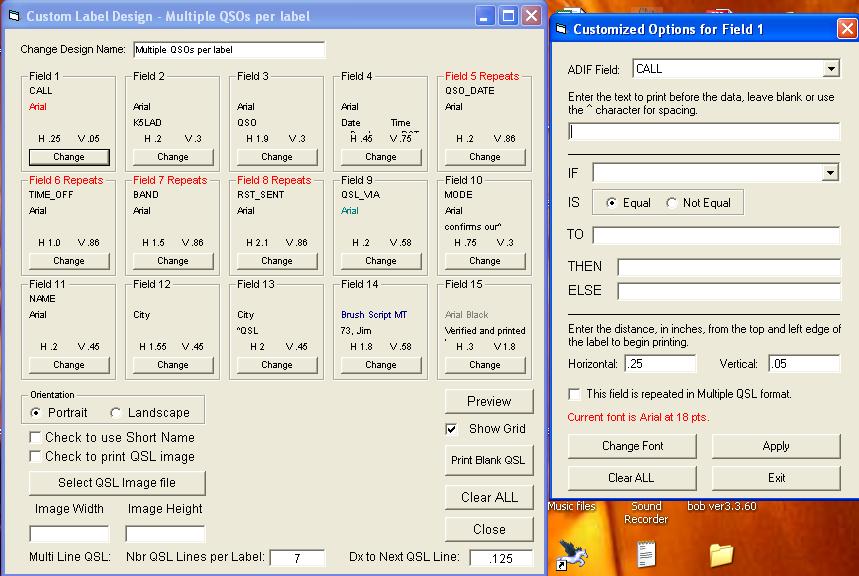Open the Pegasus shortcut icon on the desktop

(571, 554)
